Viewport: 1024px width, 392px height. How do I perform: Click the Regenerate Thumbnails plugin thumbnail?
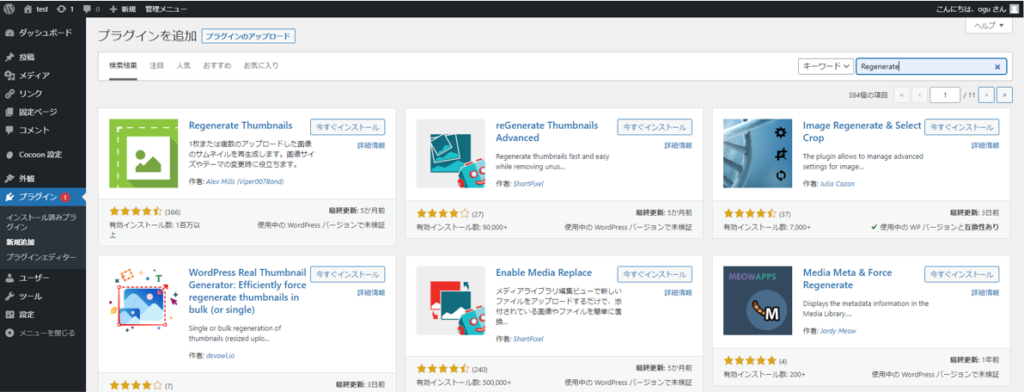point(144,154)
